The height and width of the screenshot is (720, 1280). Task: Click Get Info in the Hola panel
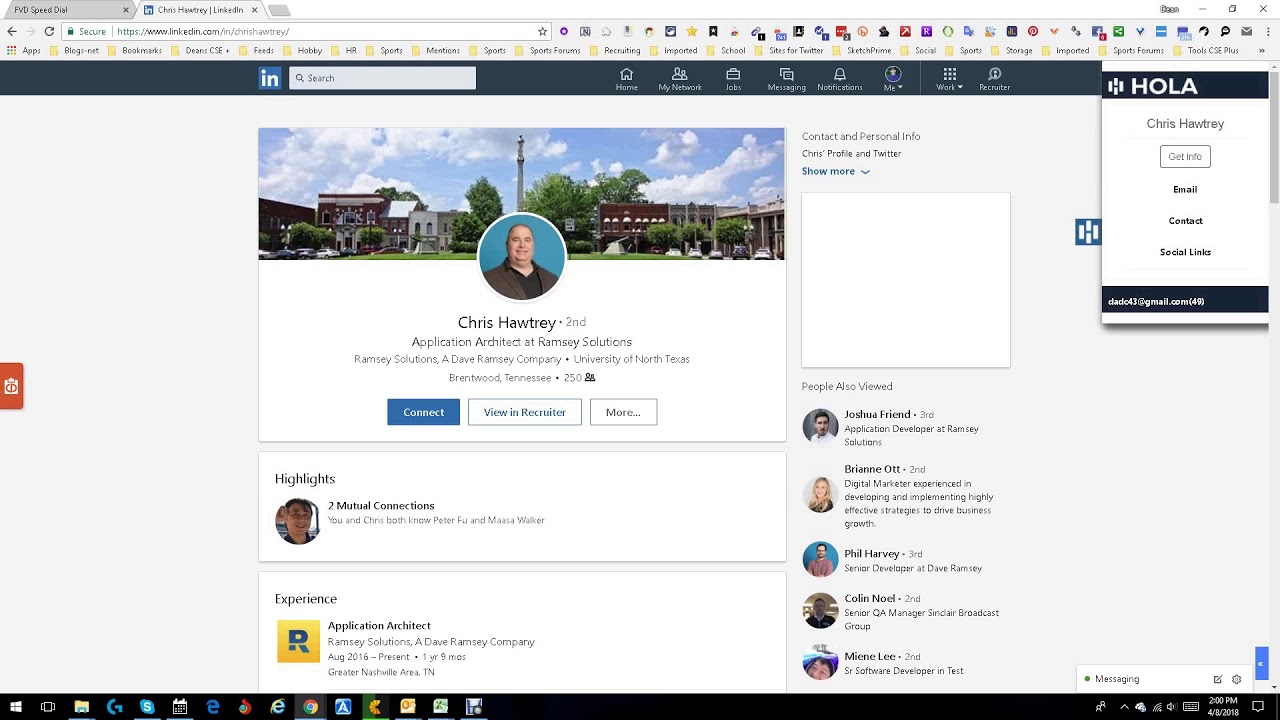click(x=1185, y=156)
